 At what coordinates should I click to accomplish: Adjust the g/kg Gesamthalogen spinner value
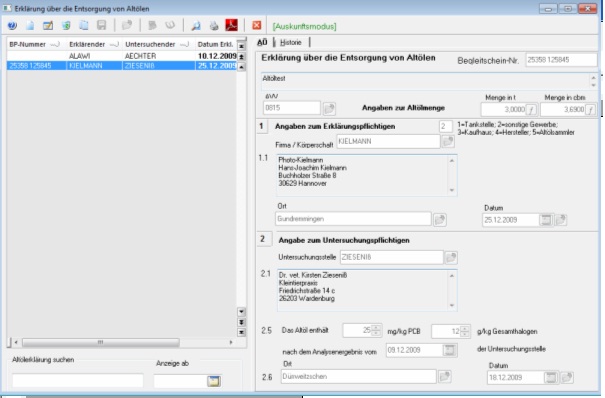(x=465, y=331)
